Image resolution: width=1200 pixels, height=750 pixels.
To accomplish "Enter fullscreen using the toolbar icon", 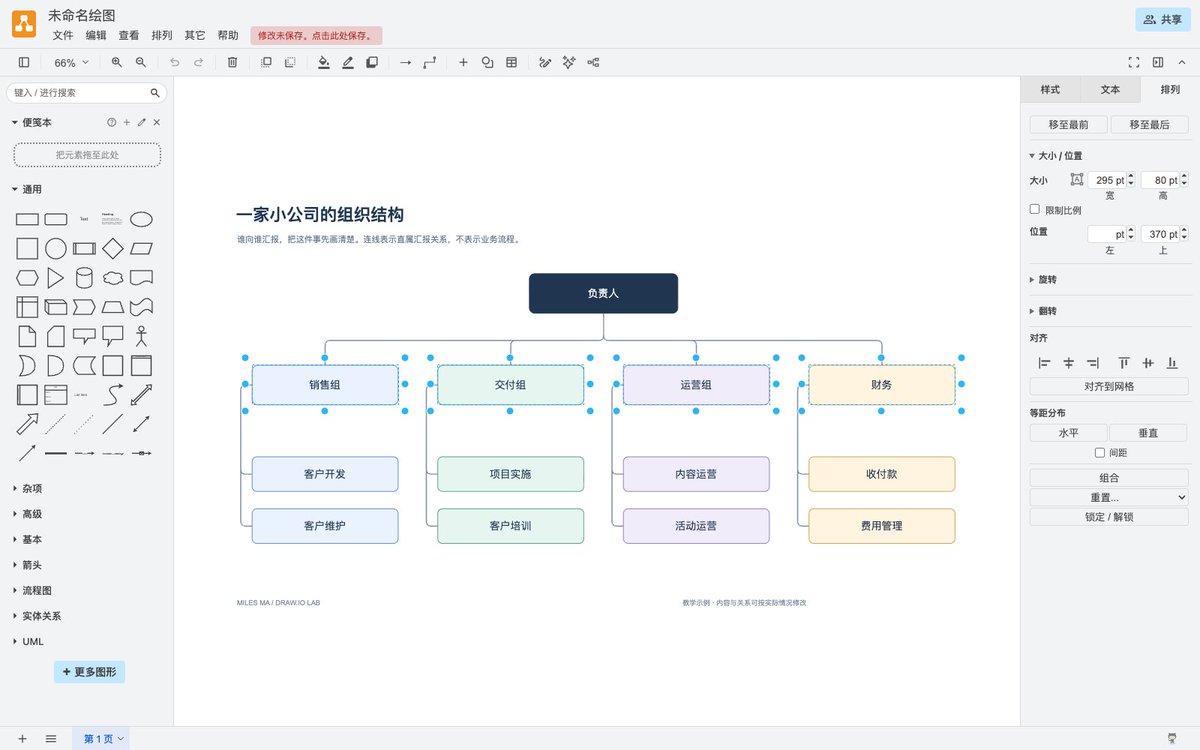I will pos(1134,62).
